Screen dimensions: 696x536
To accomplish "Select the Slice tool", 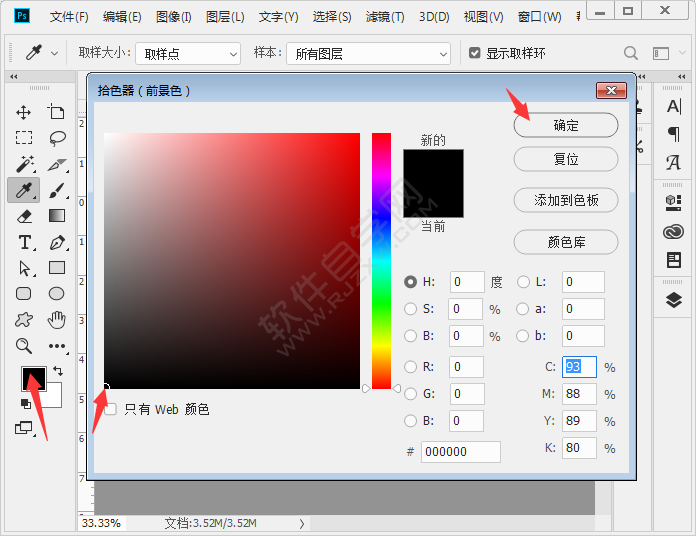I will [57, 165].
